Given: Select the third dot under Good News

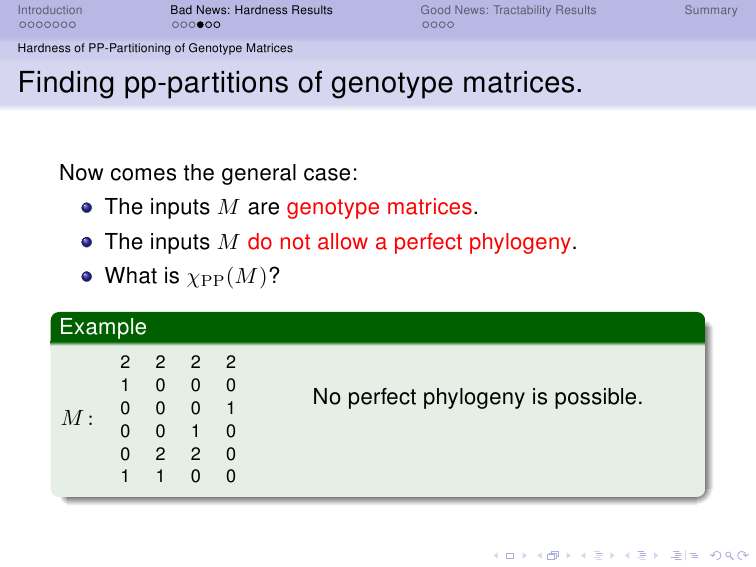Looking at the screenshot, I should (442, 25).
